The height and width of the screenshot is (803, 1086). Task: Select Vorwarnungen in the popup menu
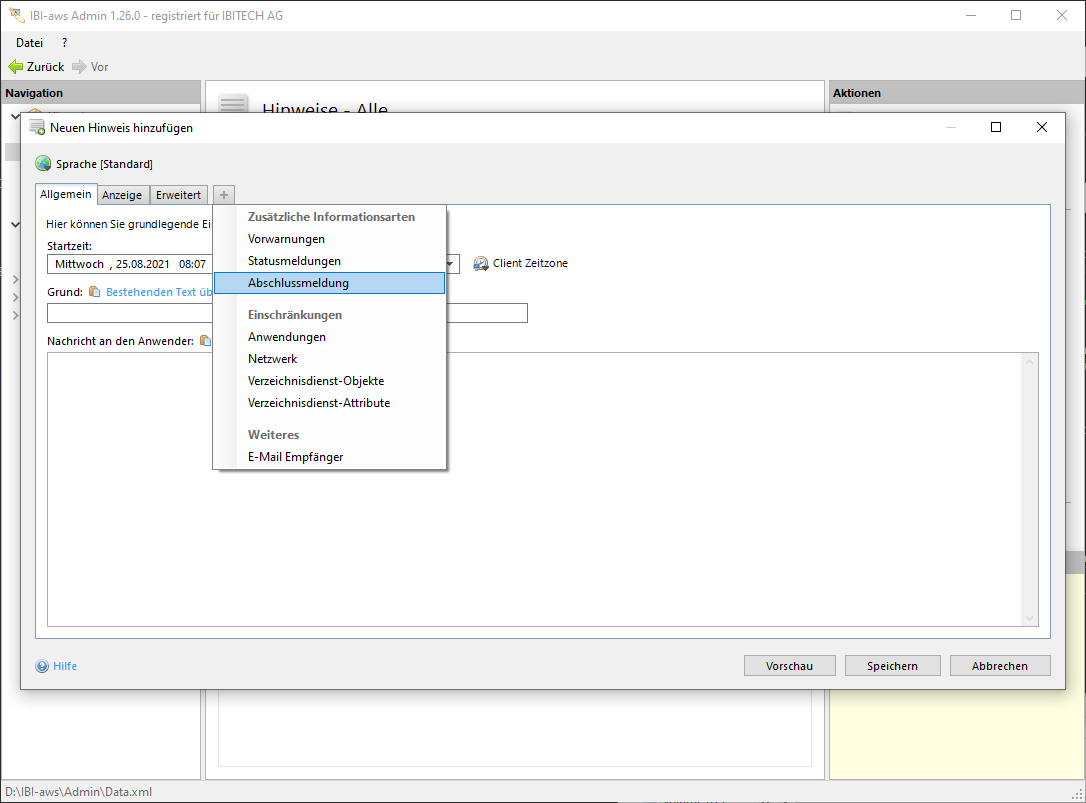(286, 239)
